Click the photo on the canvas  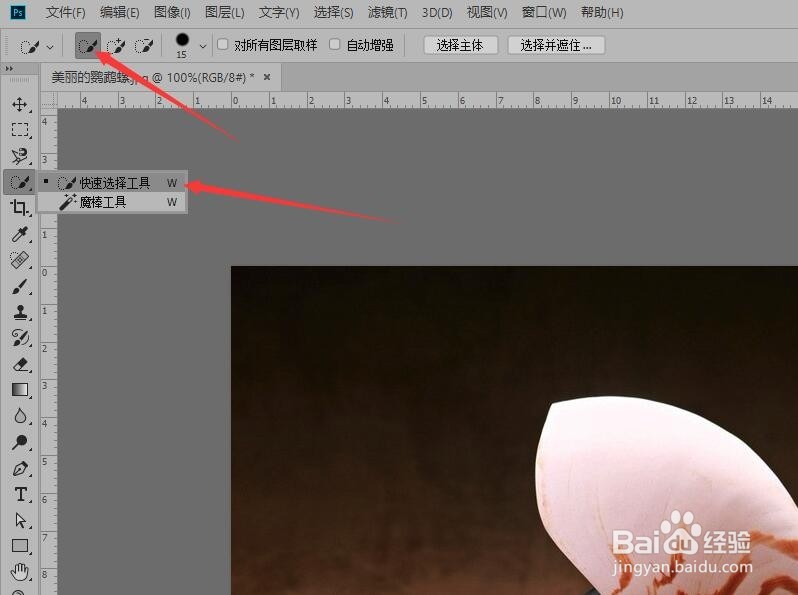click(x=515, y=431)
